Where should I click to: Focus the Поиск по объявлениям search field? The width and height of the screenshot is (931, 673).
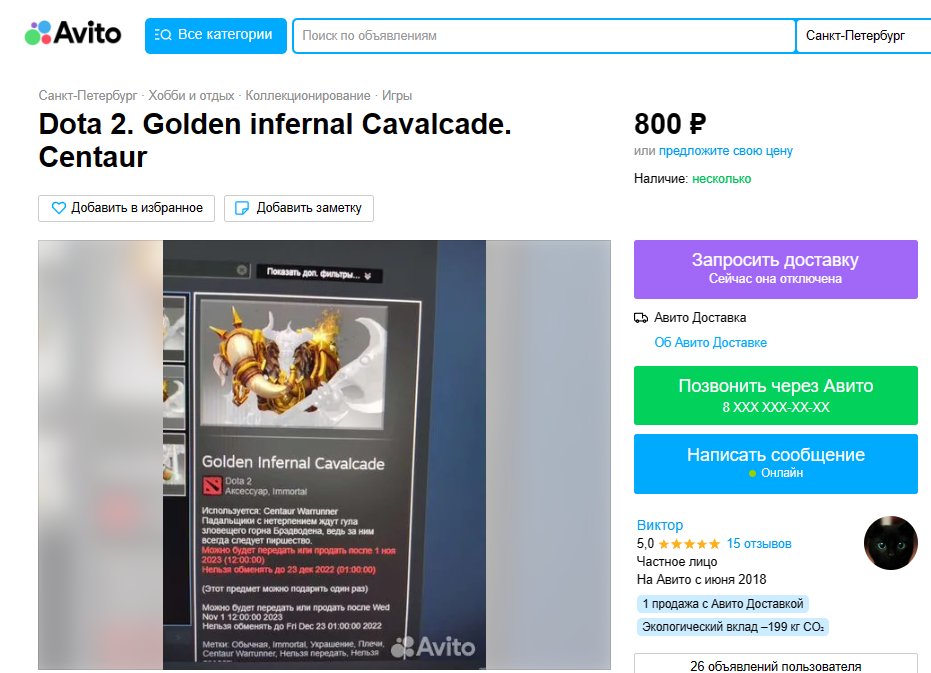click(544, 36)
